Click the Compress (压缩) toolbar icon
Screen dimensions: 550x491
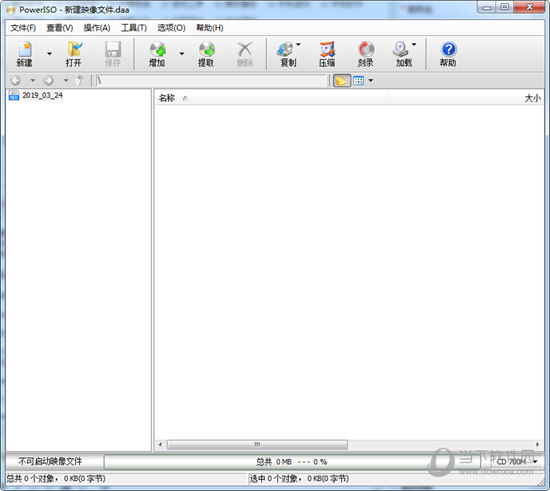[x=327, y=49]
